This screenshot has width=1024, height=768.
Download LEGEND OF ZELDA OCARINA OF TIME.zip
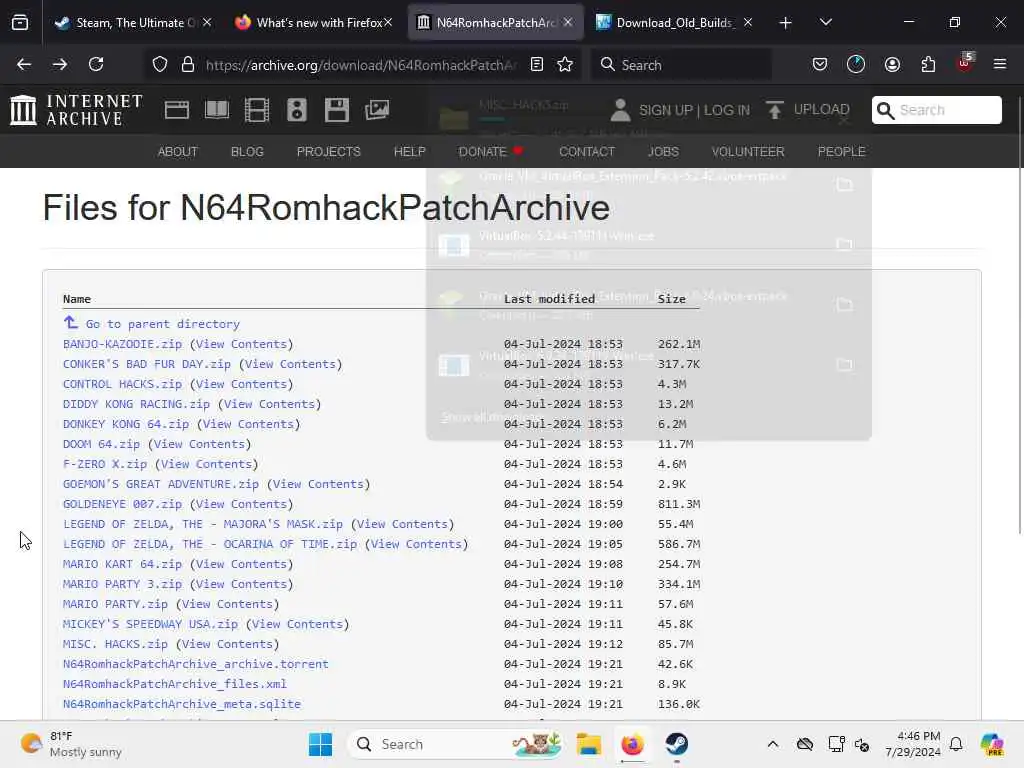[x=210, y=544]
